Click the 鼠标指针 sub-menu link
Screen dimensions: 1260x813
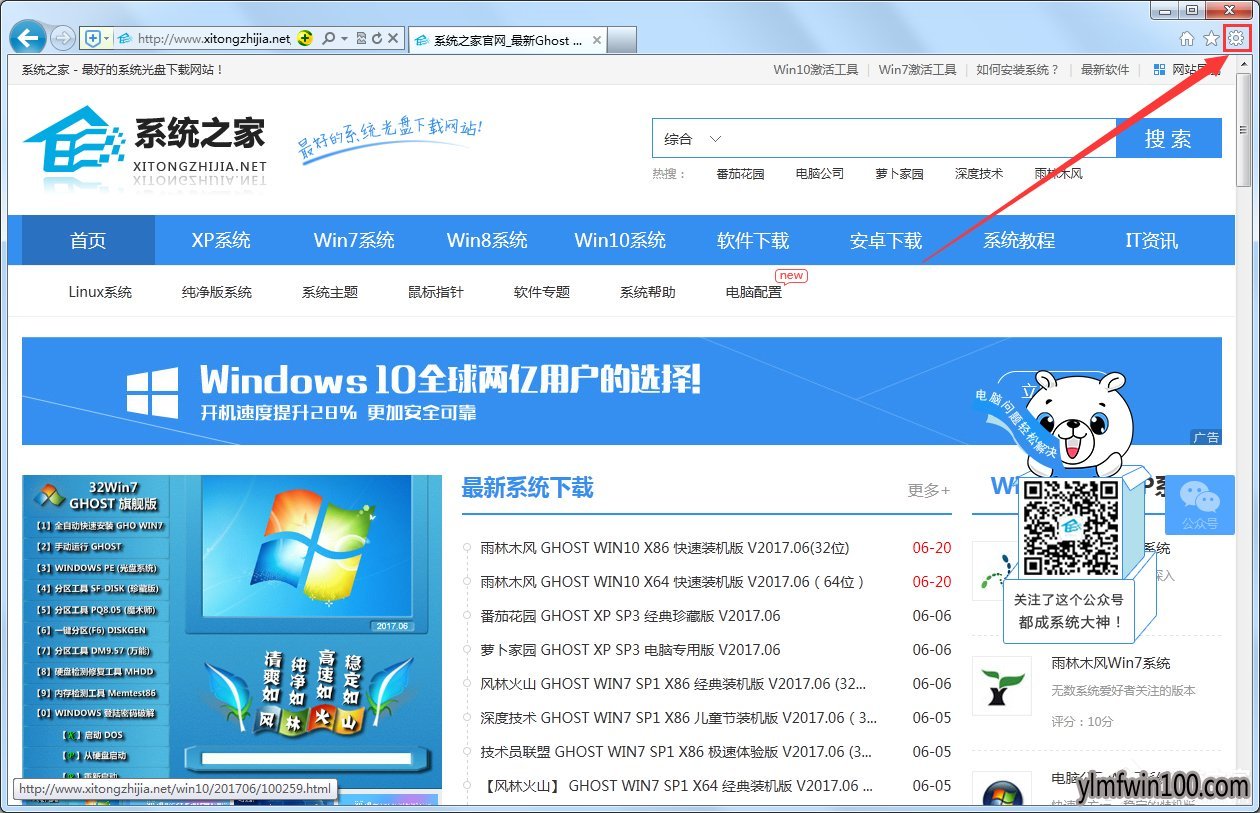pyautogui.click(x=436, y=292)
